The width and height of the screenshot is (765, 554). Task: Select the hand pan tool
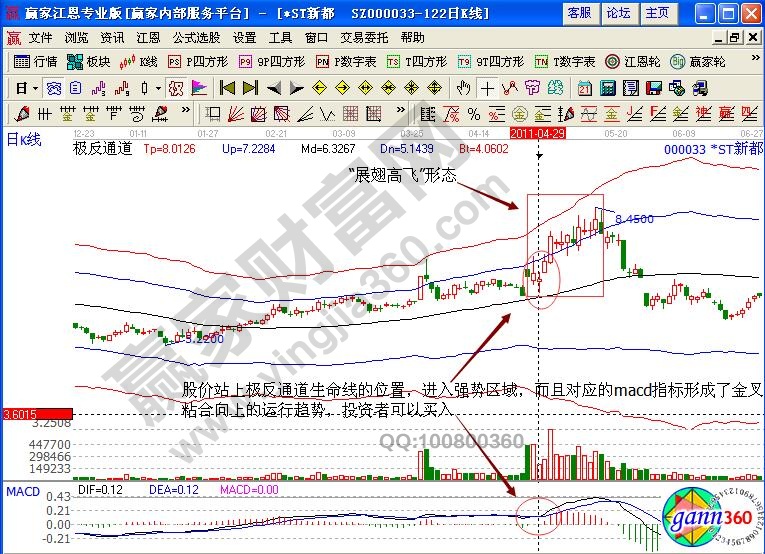point(464,87)
